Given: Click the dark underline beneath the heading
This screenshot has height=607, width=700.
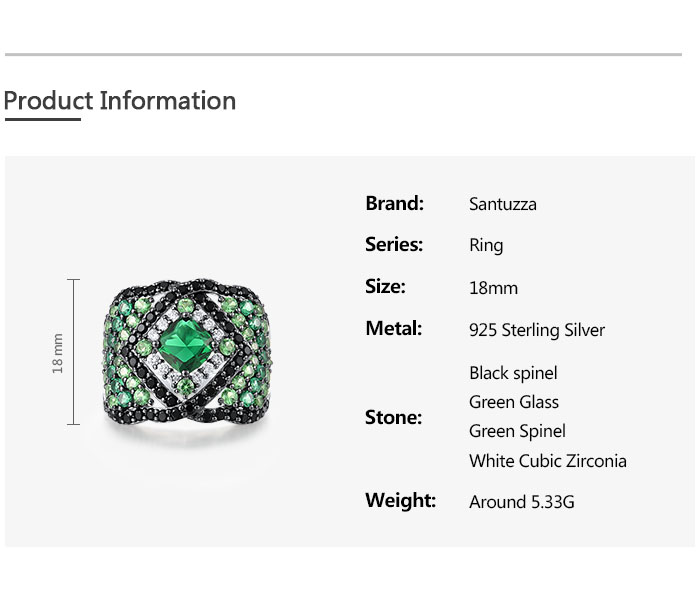Looking at the screenshot, I should tap(42, 120).
